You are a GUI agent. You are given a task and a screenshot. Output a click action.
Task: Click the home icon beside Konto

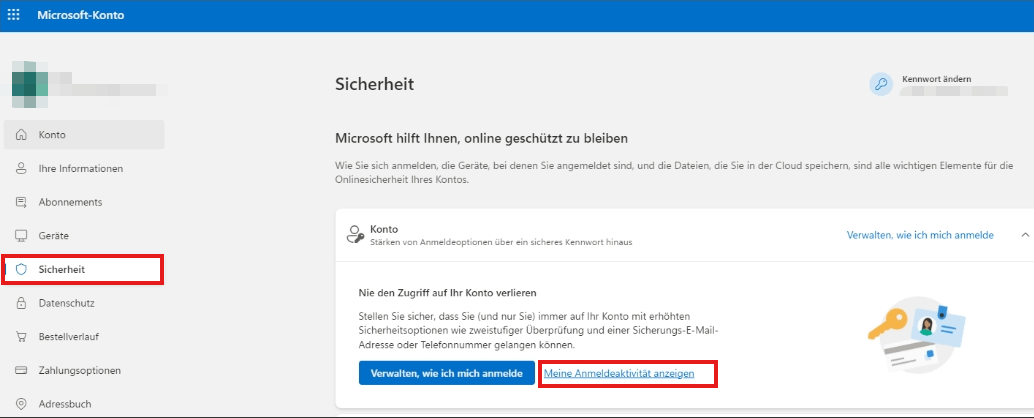coord(21,134)
